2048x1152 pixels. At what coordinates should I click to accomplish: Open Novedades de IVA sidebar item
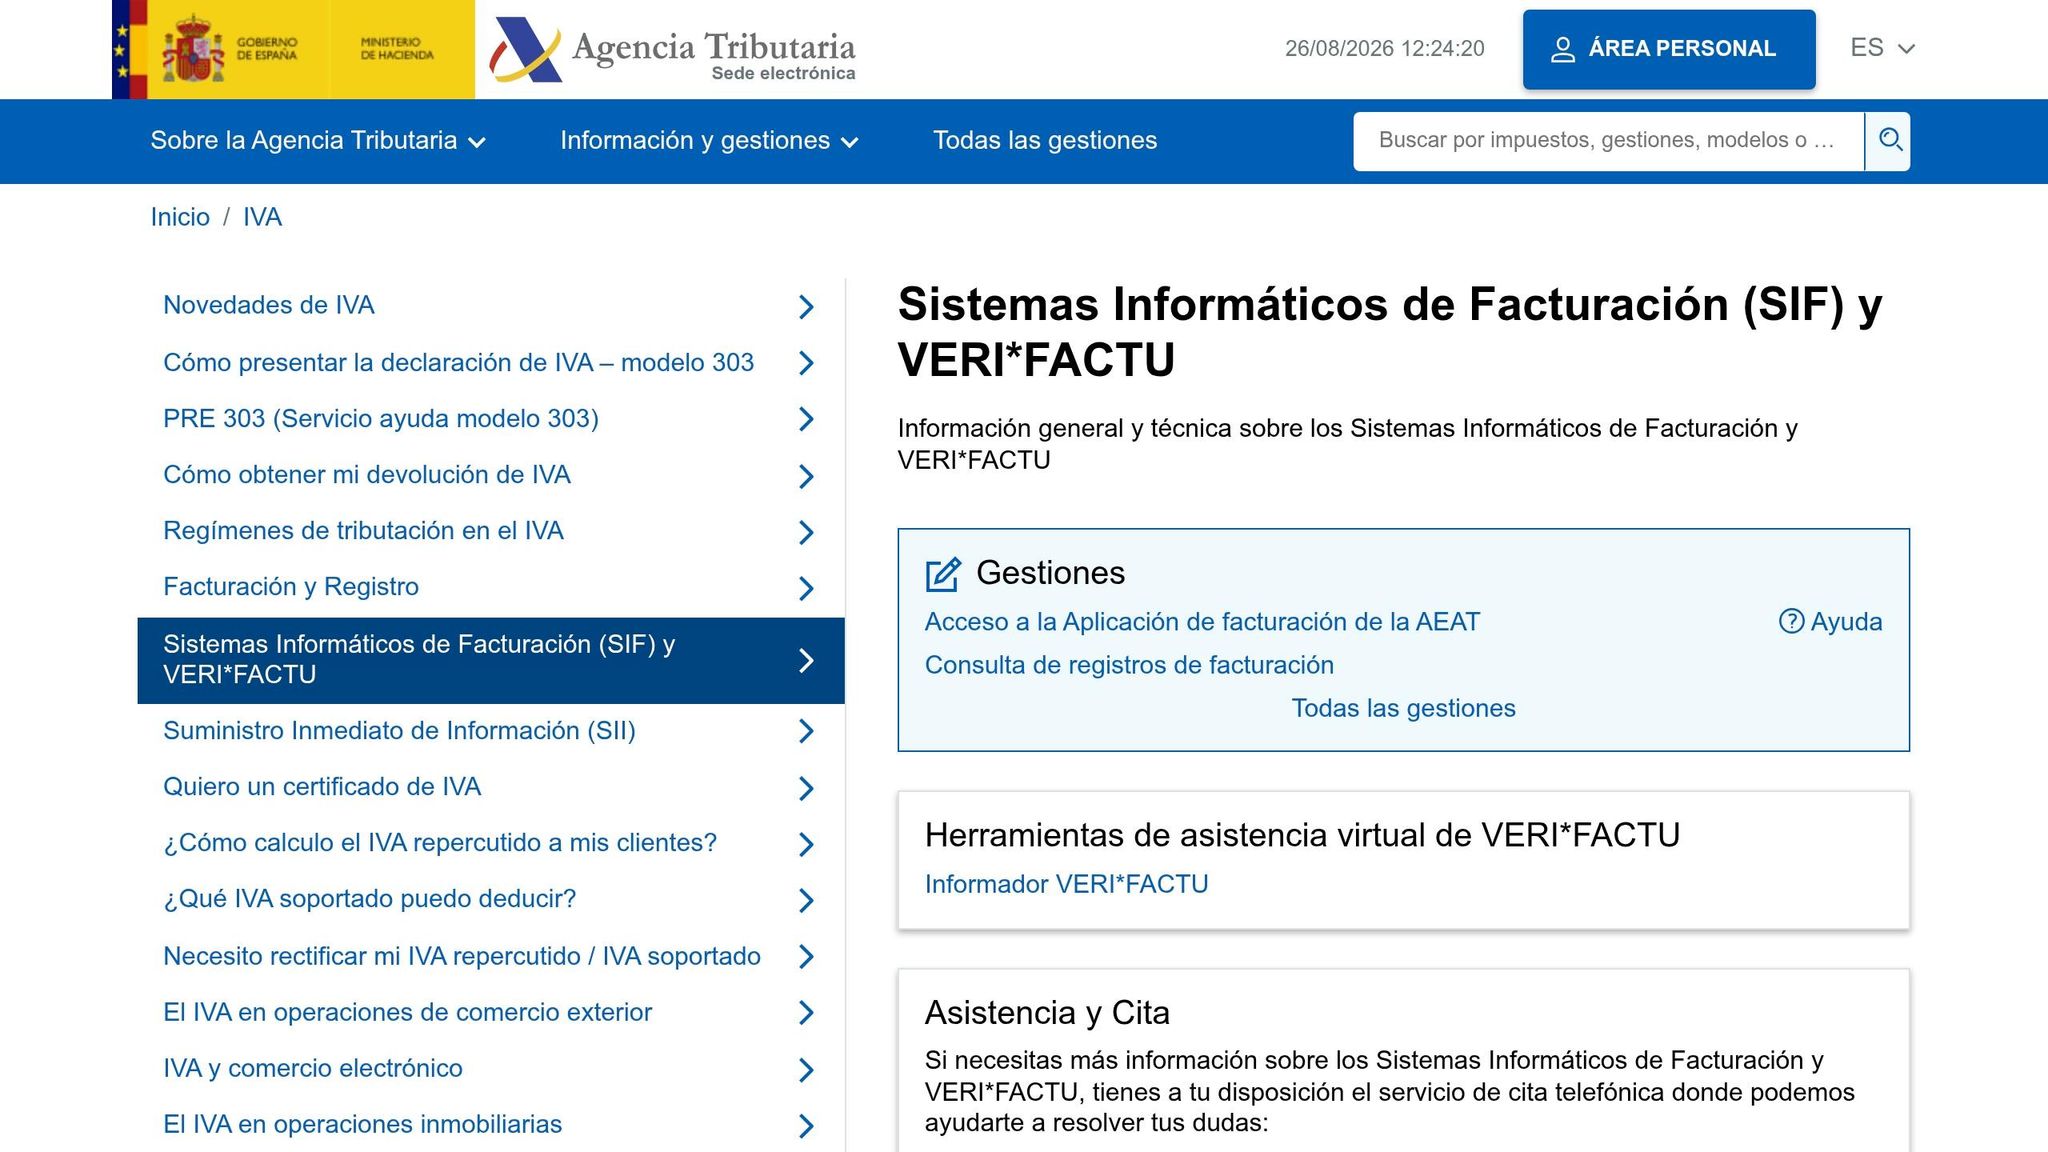pyautogui.click(x=268, y=306)
